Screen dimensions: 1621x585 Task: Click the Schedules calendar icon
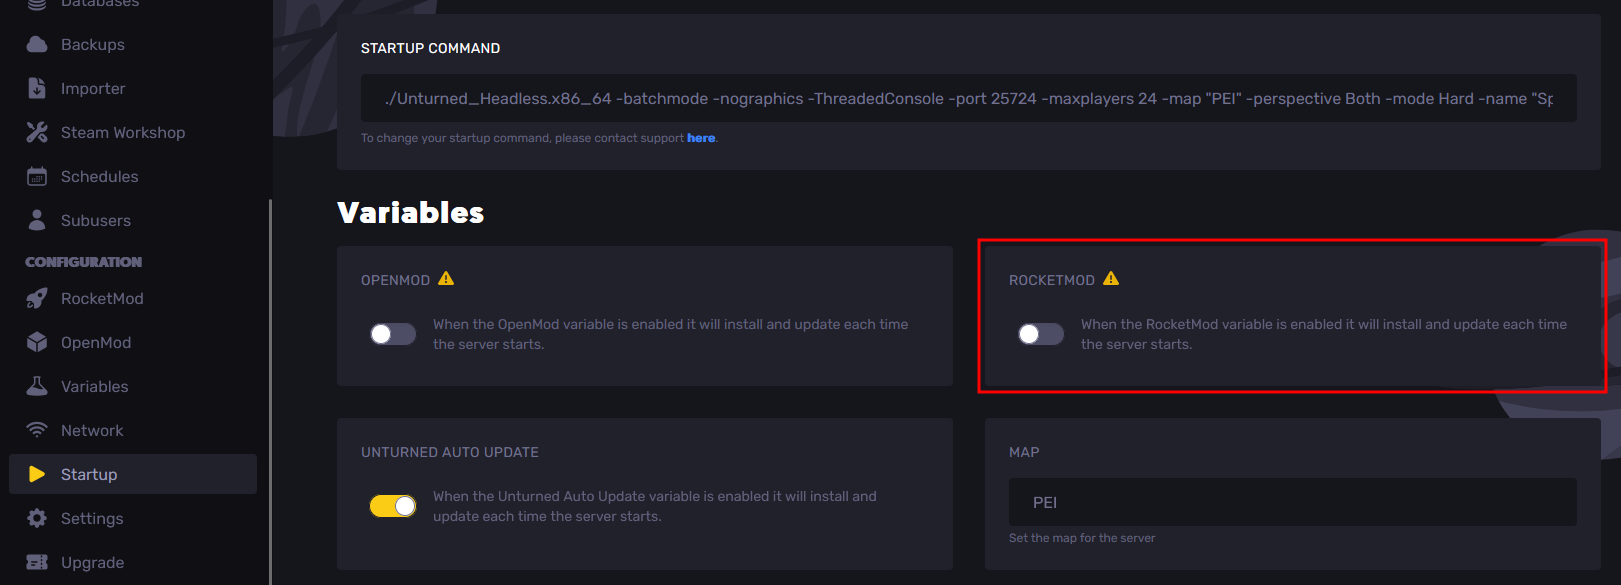click(x=37, y=176)
